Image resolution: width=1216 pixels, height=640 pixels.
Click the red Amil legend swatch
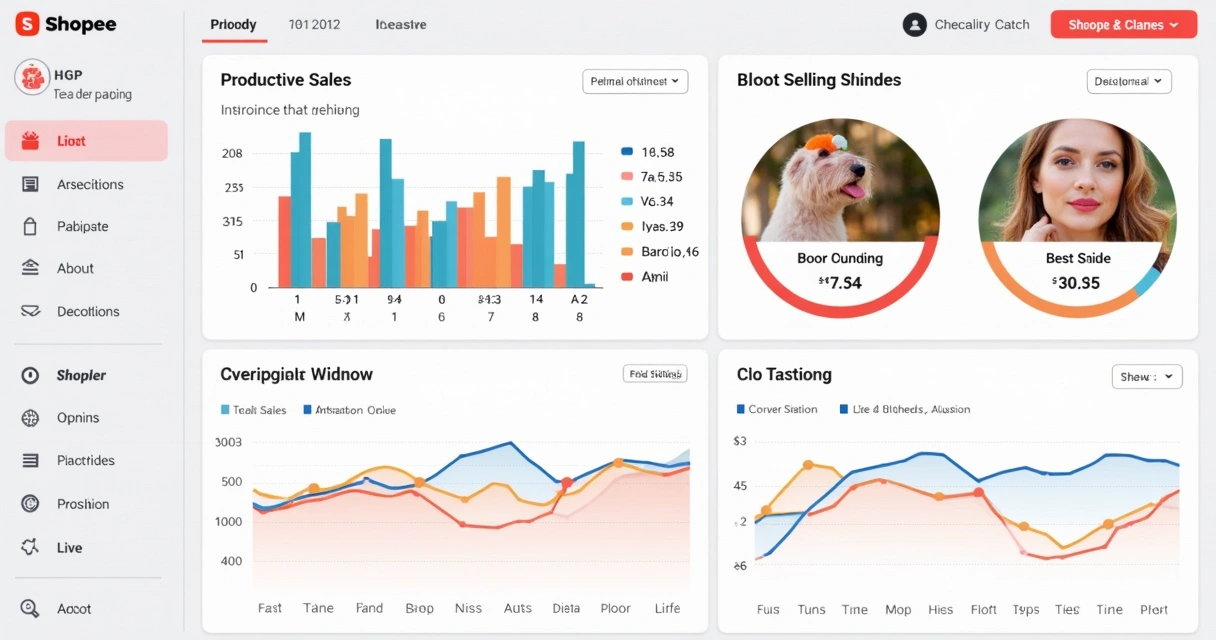click(627, 277)
